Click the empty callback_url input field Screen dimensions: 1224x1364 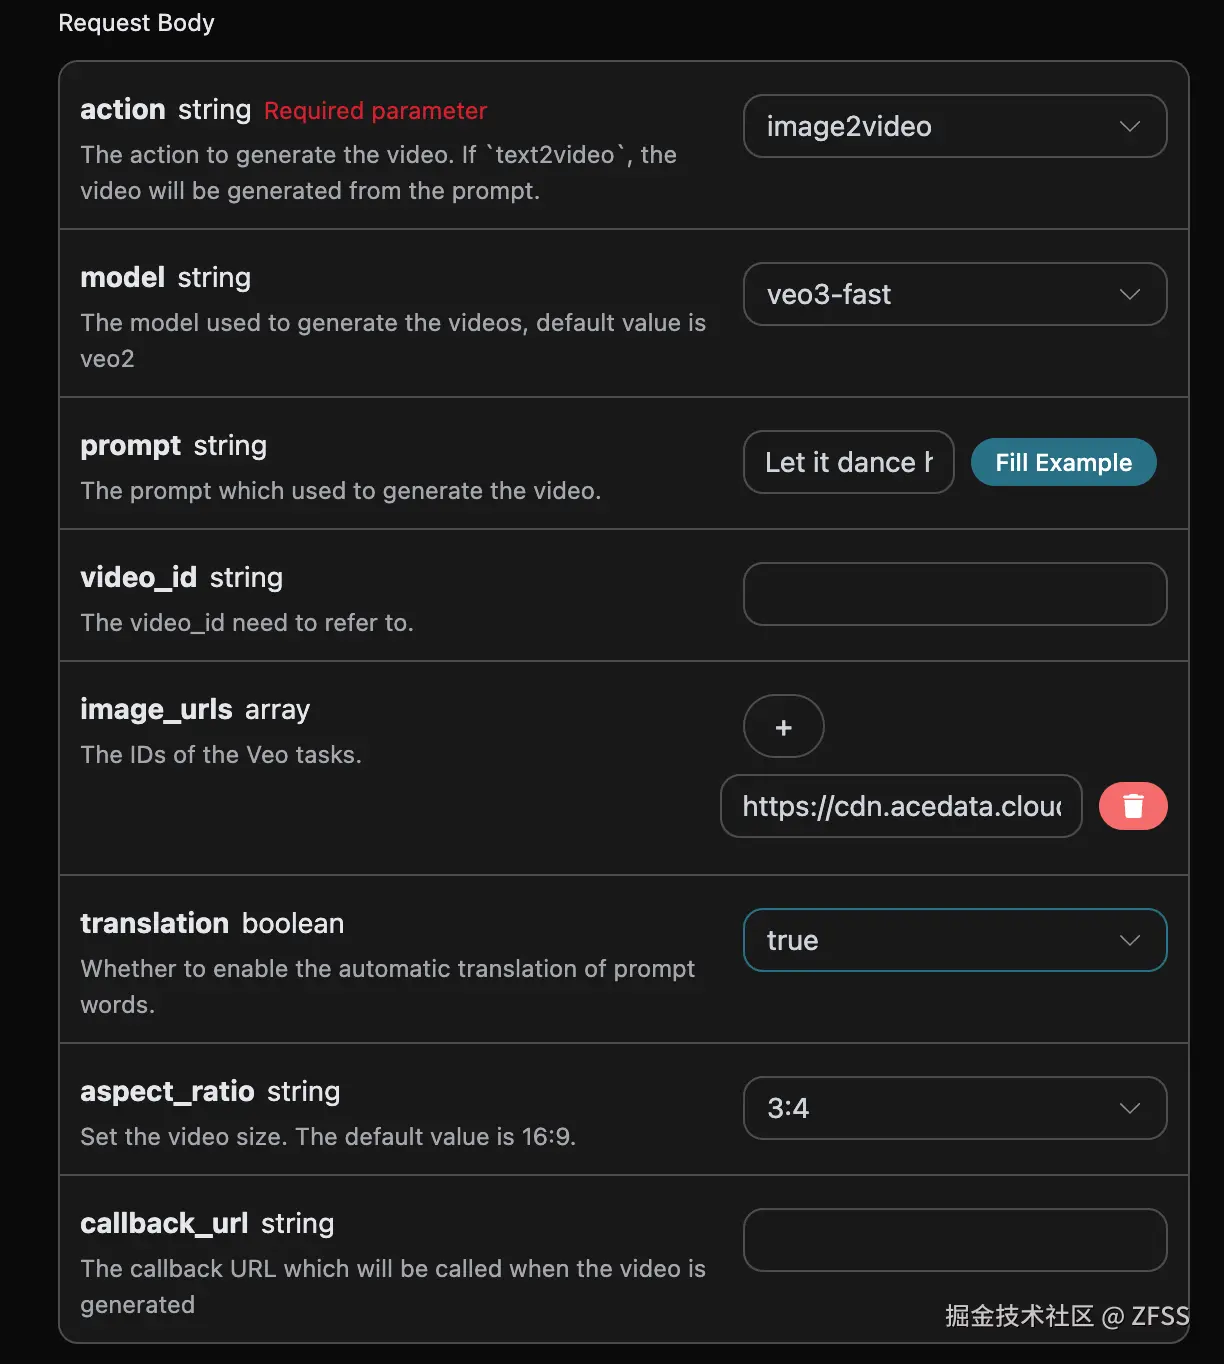pyautogui.click(x=954, y=1241)
